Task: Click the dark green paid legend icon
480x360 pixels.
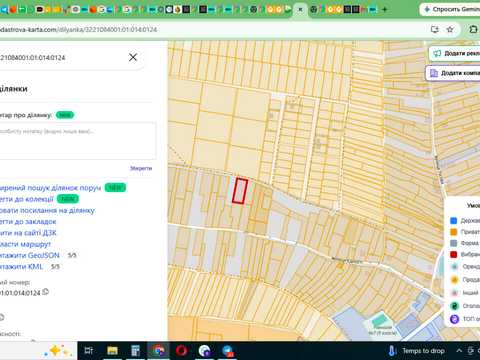Action: pos(454,306)
